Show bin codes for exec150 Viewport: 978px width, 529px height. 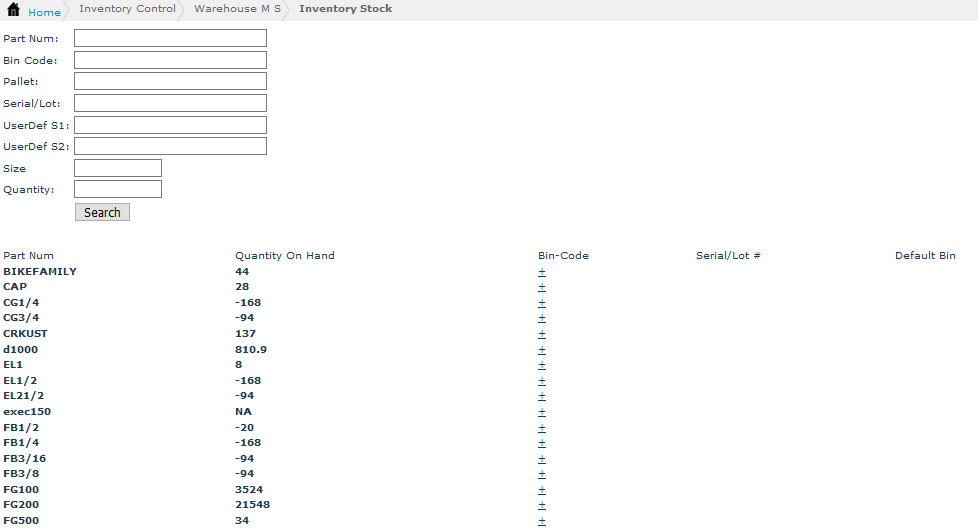(x=542, y=412)
